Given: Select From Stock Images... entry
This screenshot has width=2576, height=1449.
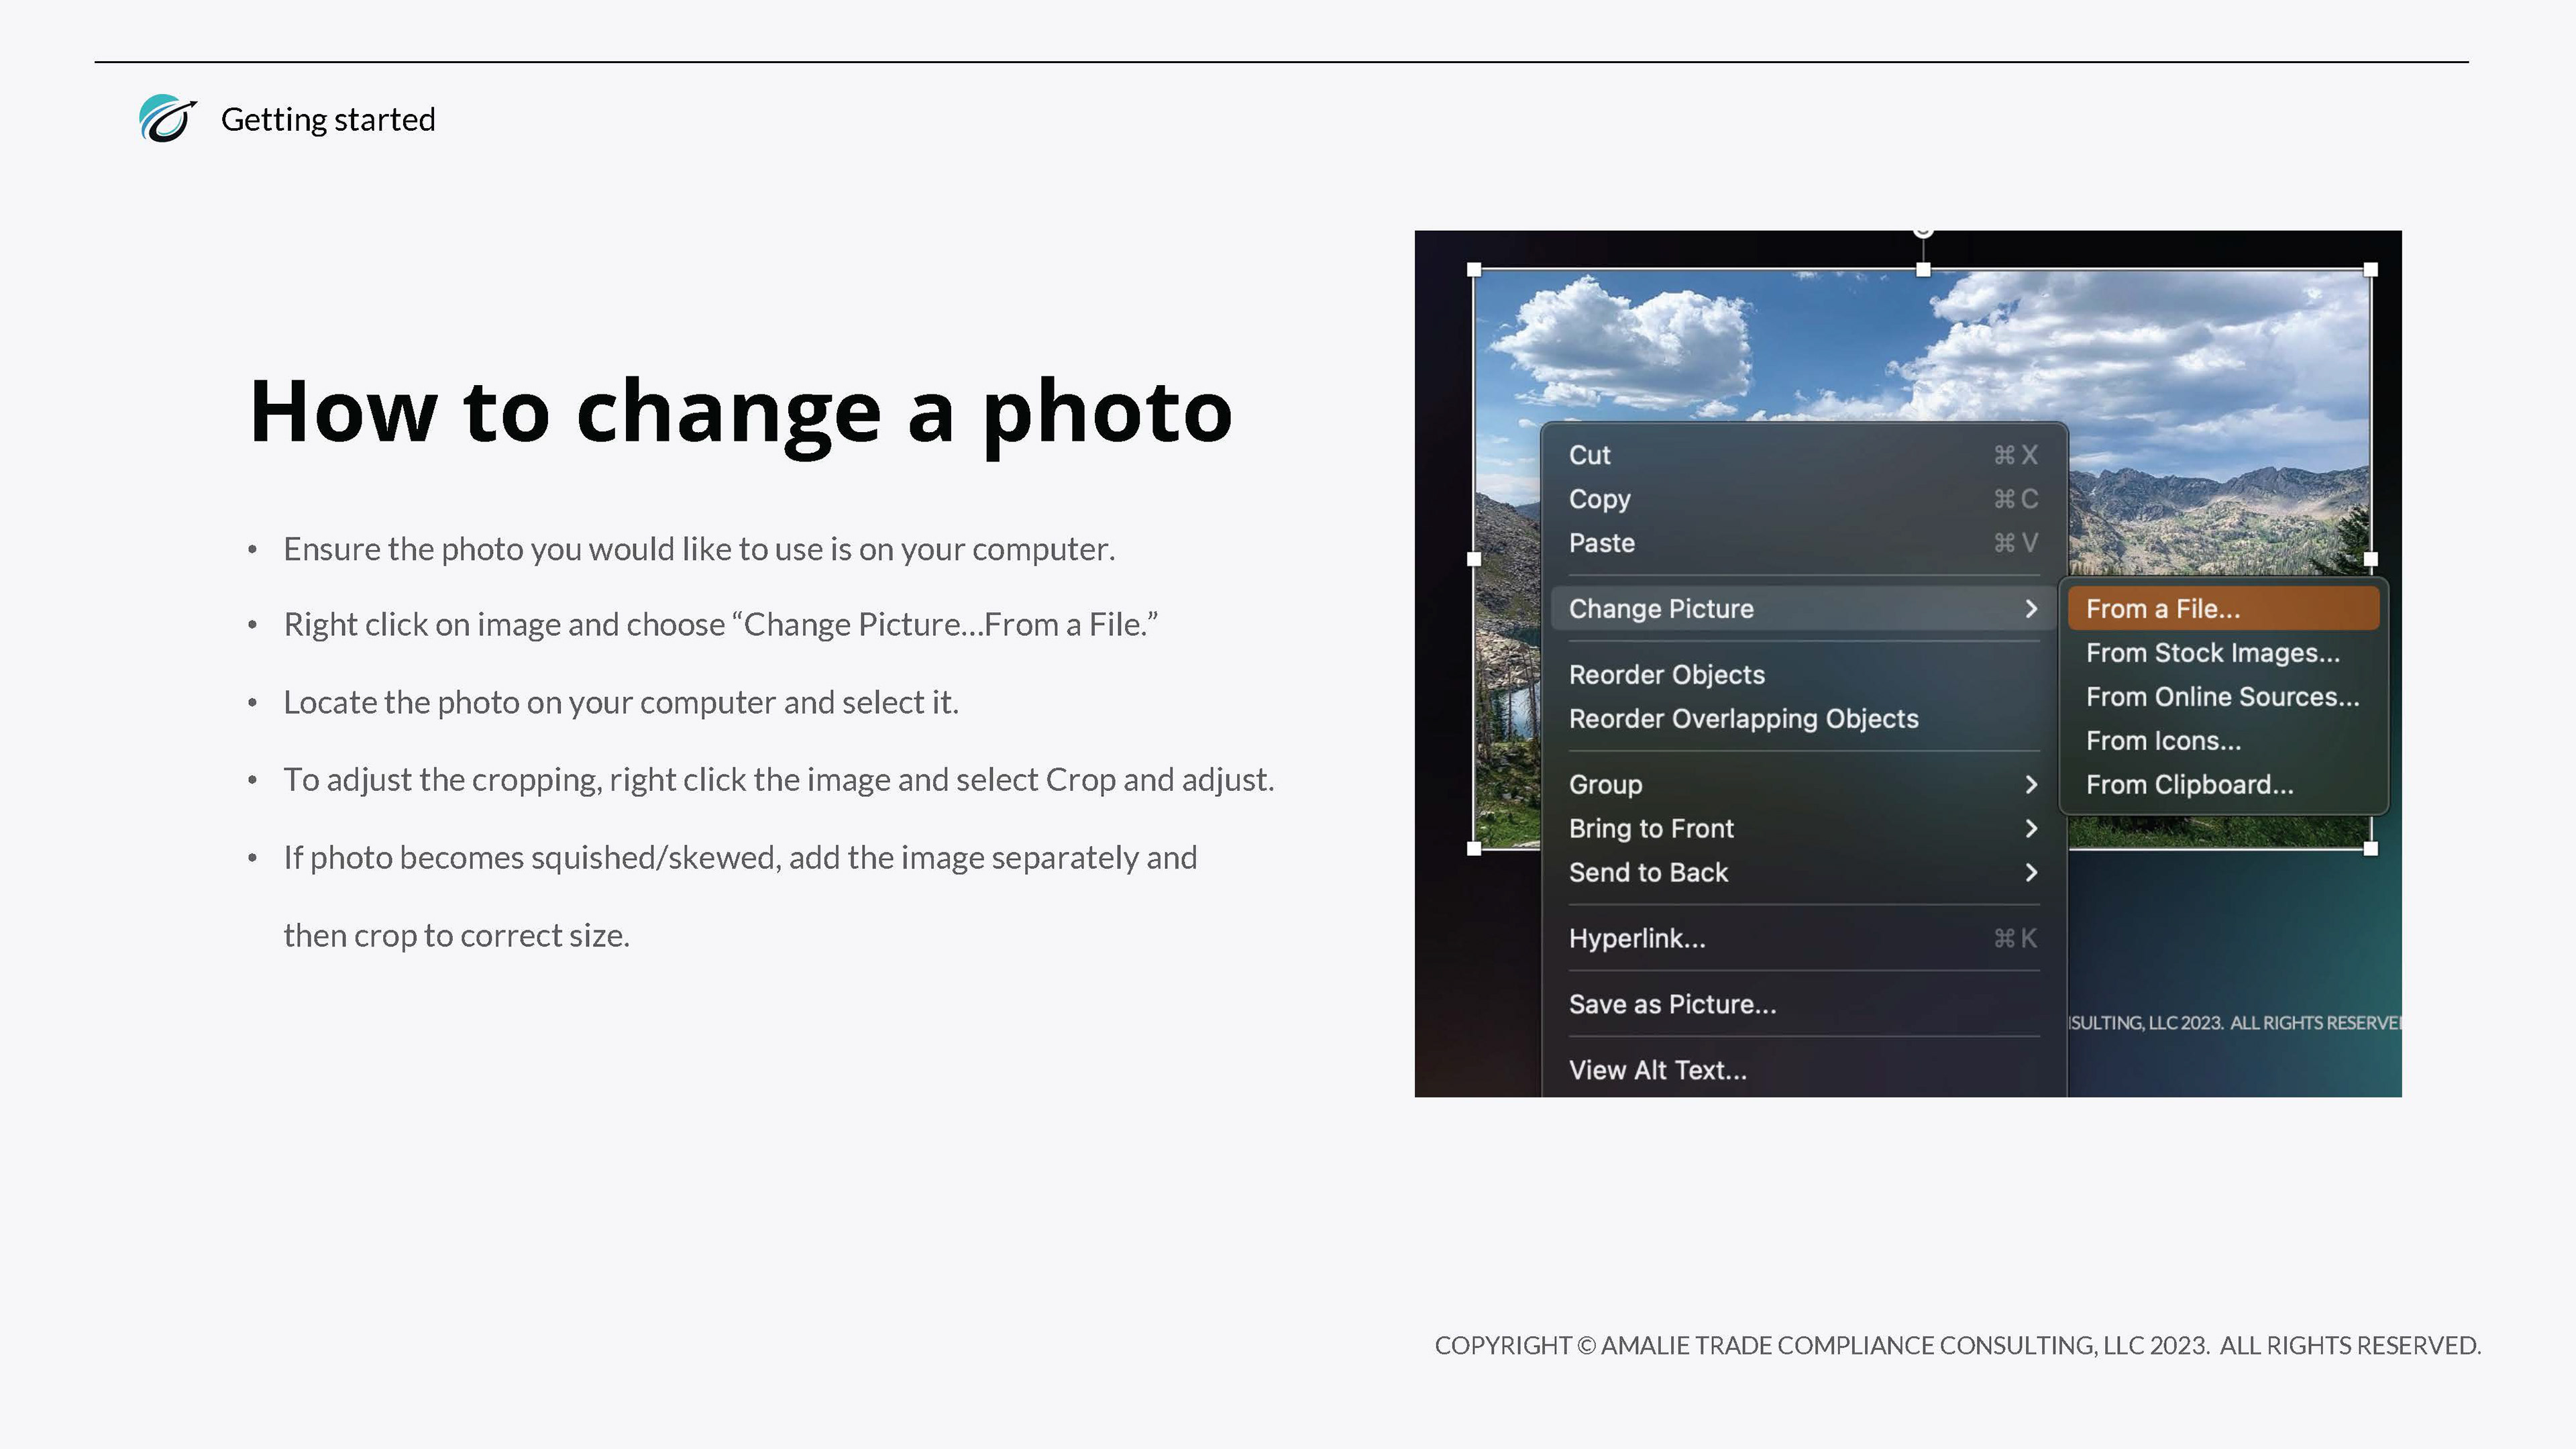Looking at the screenshot, I should point(2212,653).
